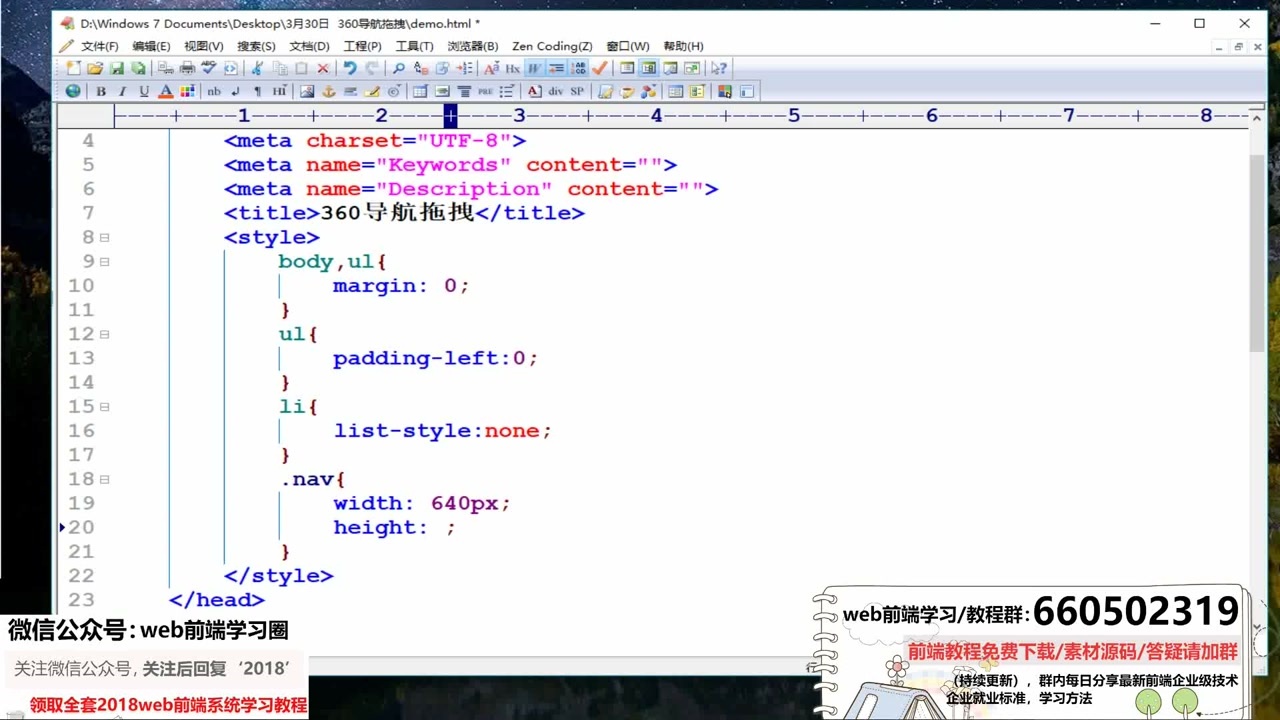The image size is (1280, 720).
Task: Insert anchor tag with anchor icon
Action: 328,91
